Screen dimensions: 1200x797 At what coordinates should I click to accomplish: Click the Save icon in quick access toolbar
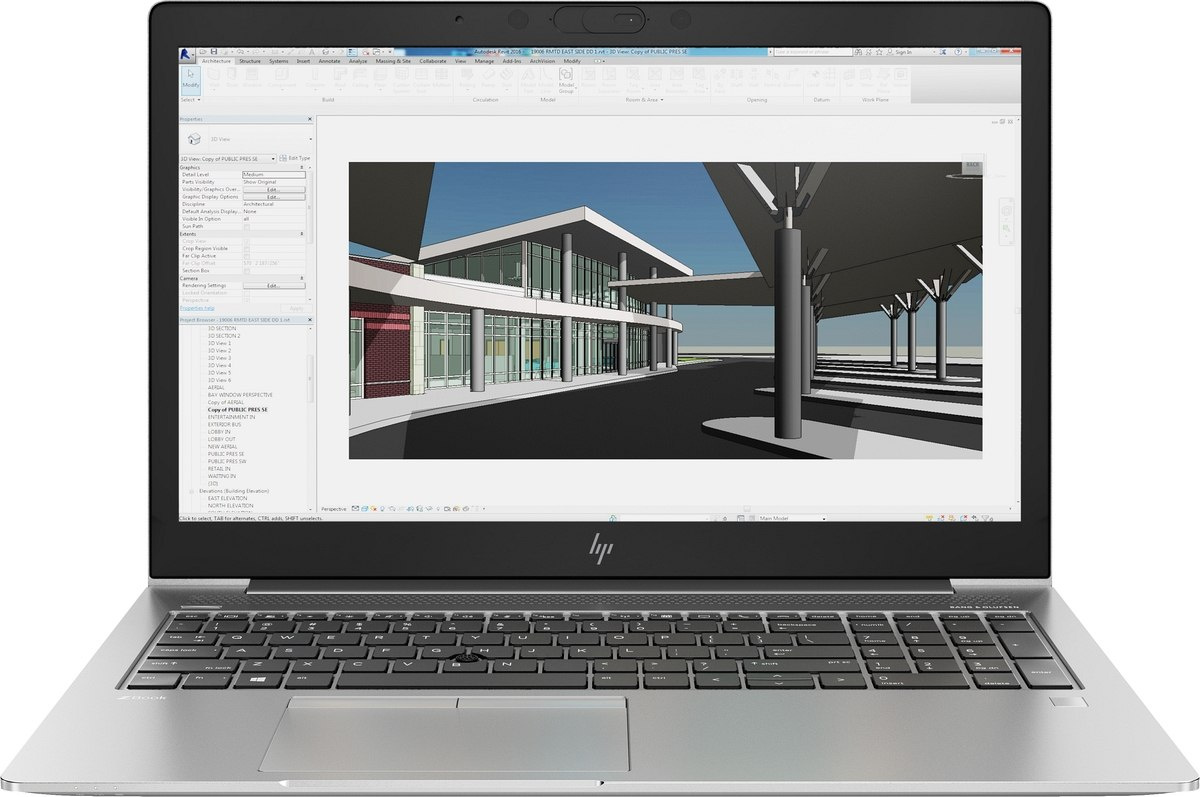pos(214,51)
